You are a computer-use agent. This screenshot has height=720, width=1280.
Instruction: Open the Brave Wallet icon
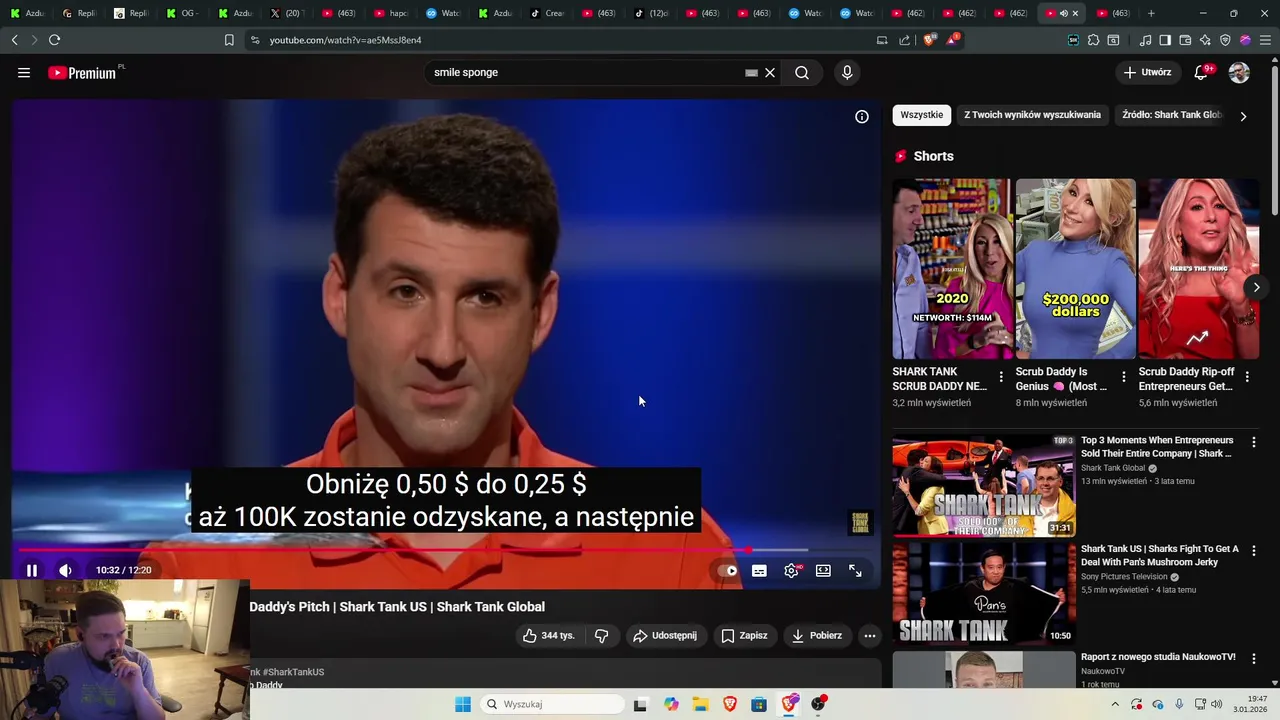[1185, 40]
